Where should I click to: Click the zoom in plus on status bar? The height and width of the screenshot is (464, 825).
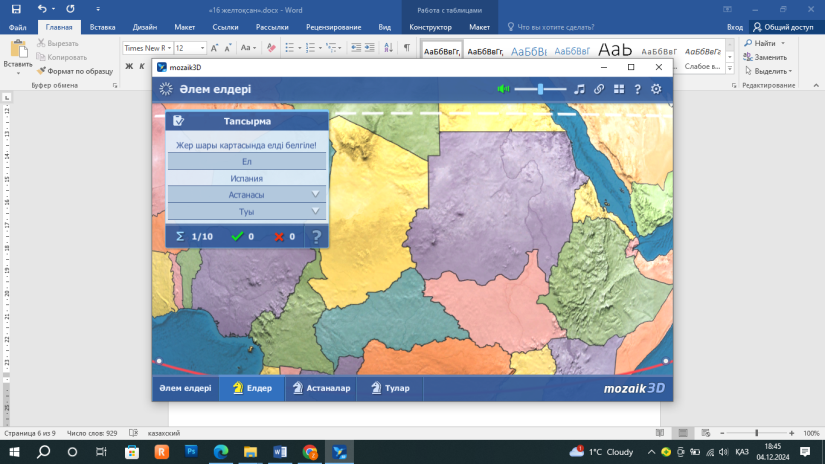click(792, 433)
